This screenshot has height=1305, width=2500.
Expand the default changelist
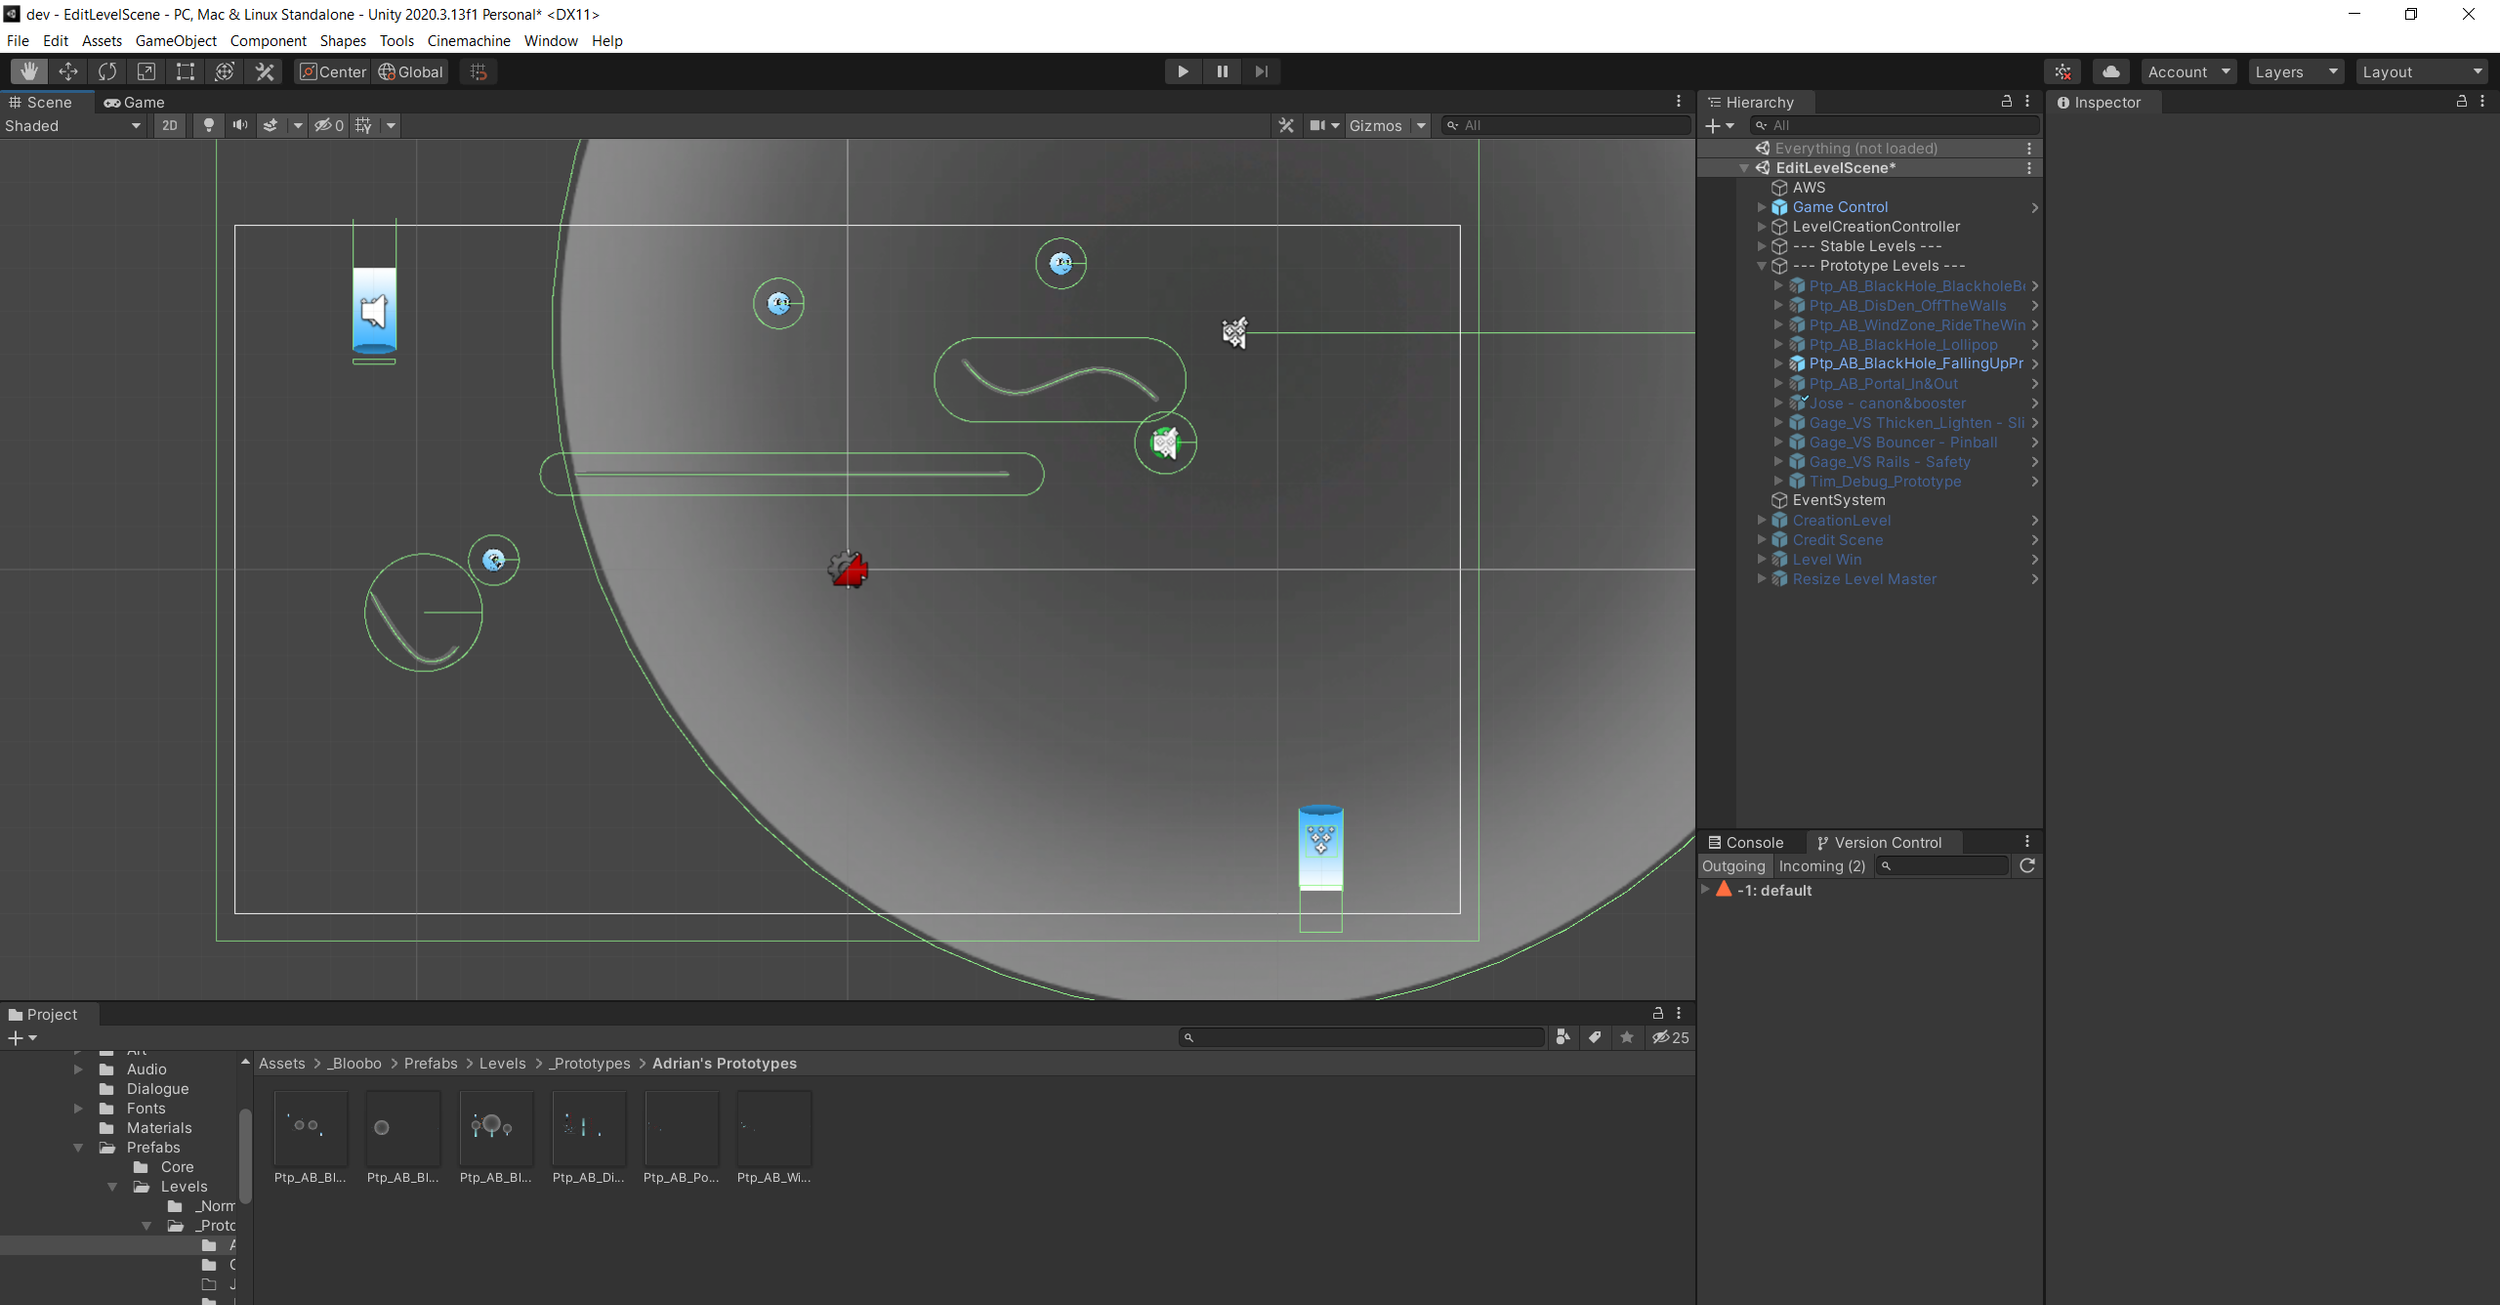point(1706,890)
